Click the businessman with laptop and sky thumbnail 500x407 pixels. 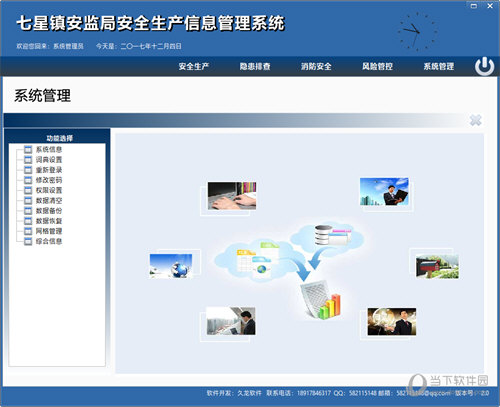tap(384, 192)
